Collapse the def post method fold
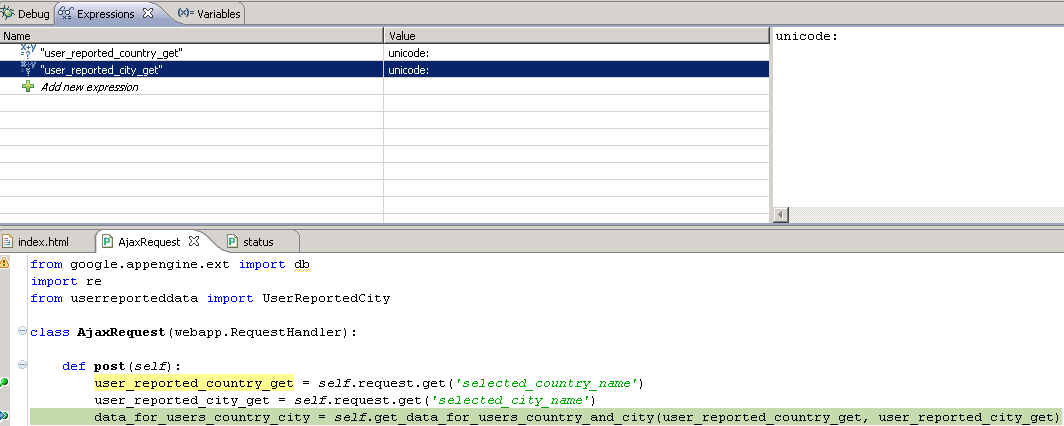 click(22, 365)
